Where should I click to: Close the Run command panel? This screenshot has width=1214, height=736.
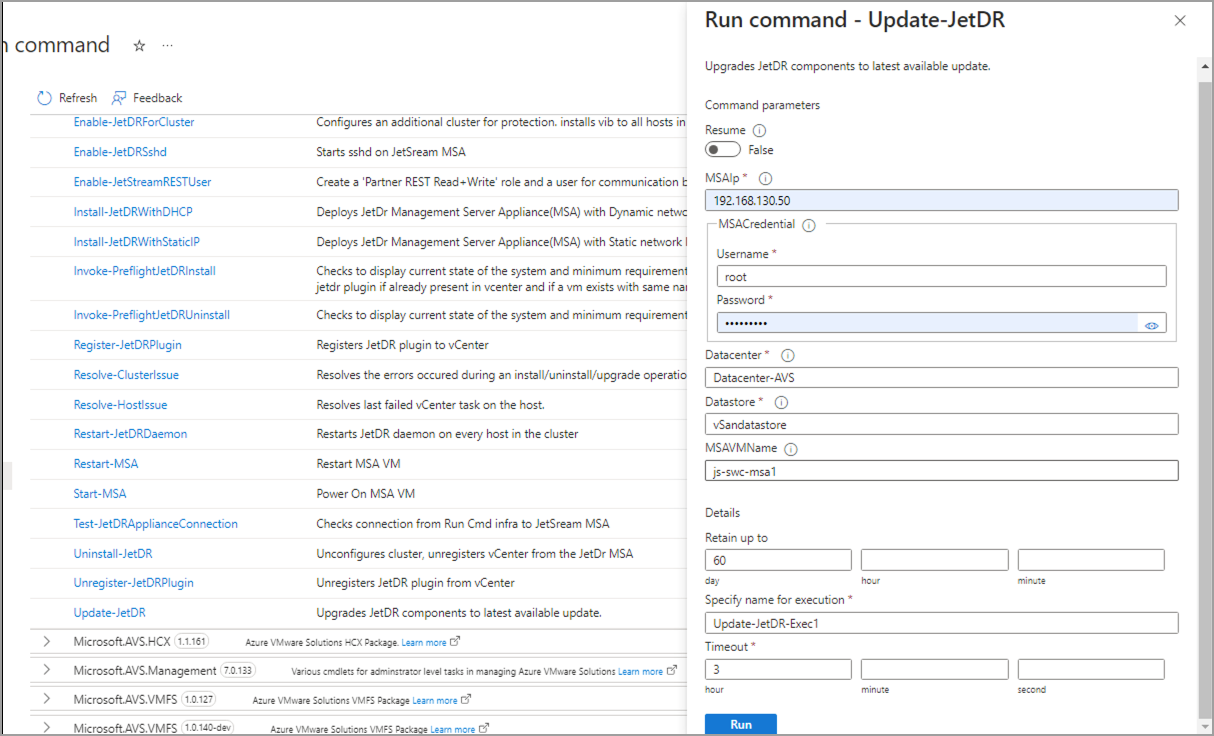(1180, 20)
